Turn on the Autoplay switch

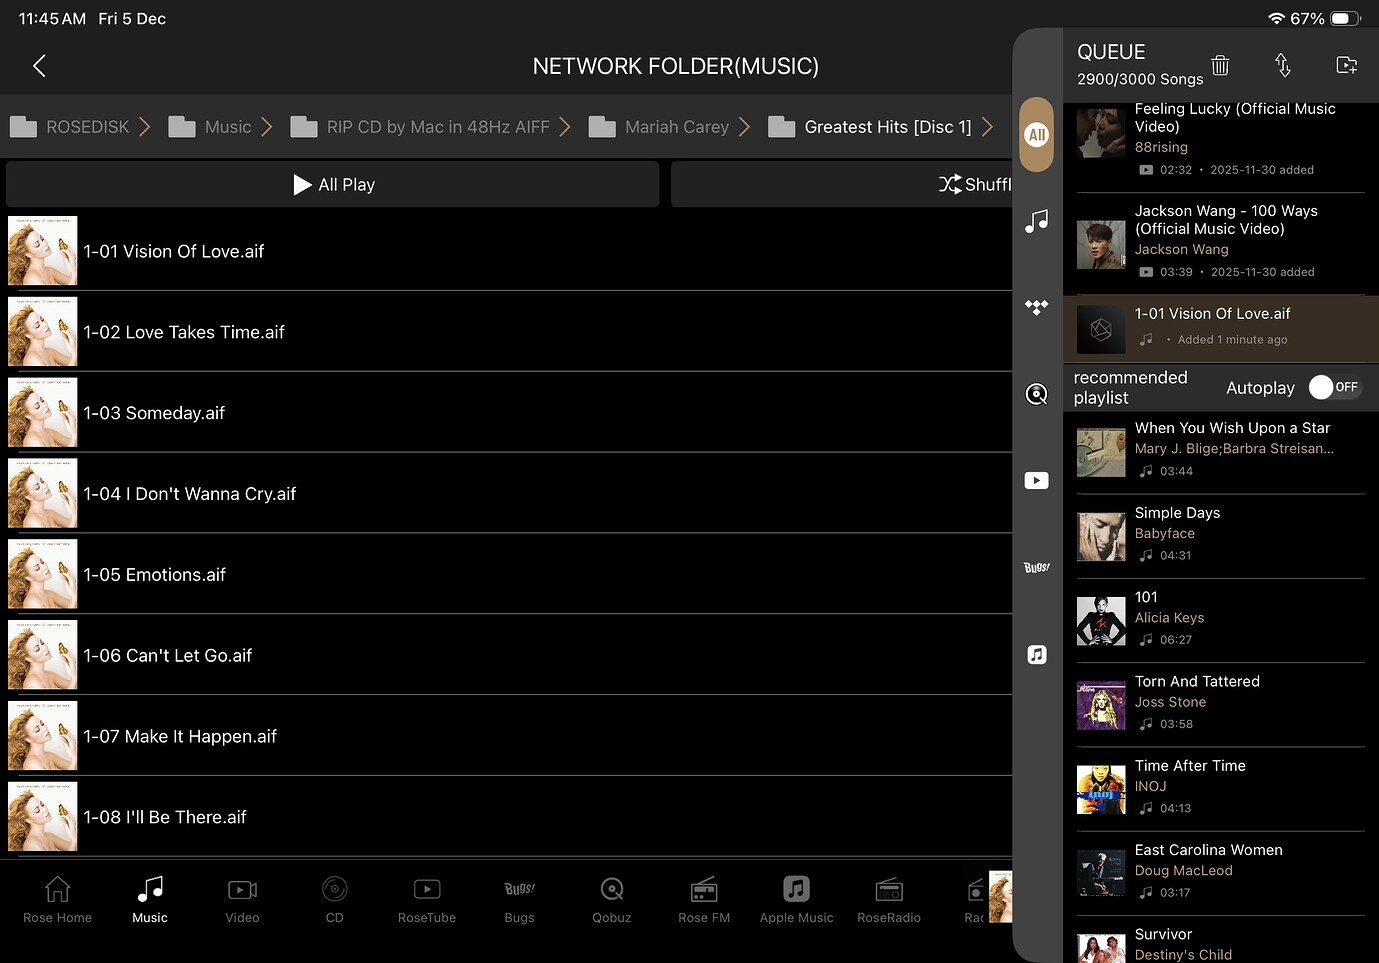coord(1334,387)
